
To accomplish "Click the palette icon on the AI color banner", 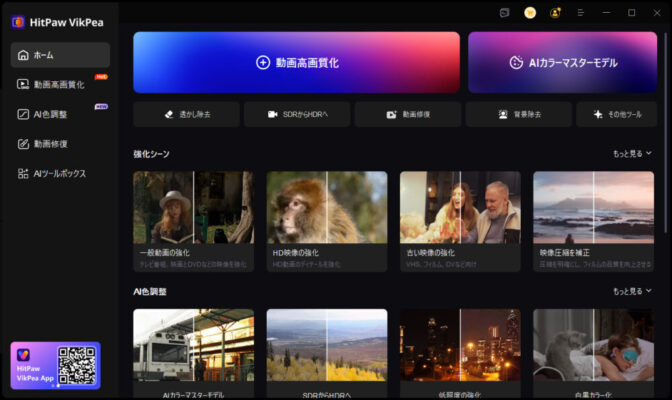I will coord(516,63).
